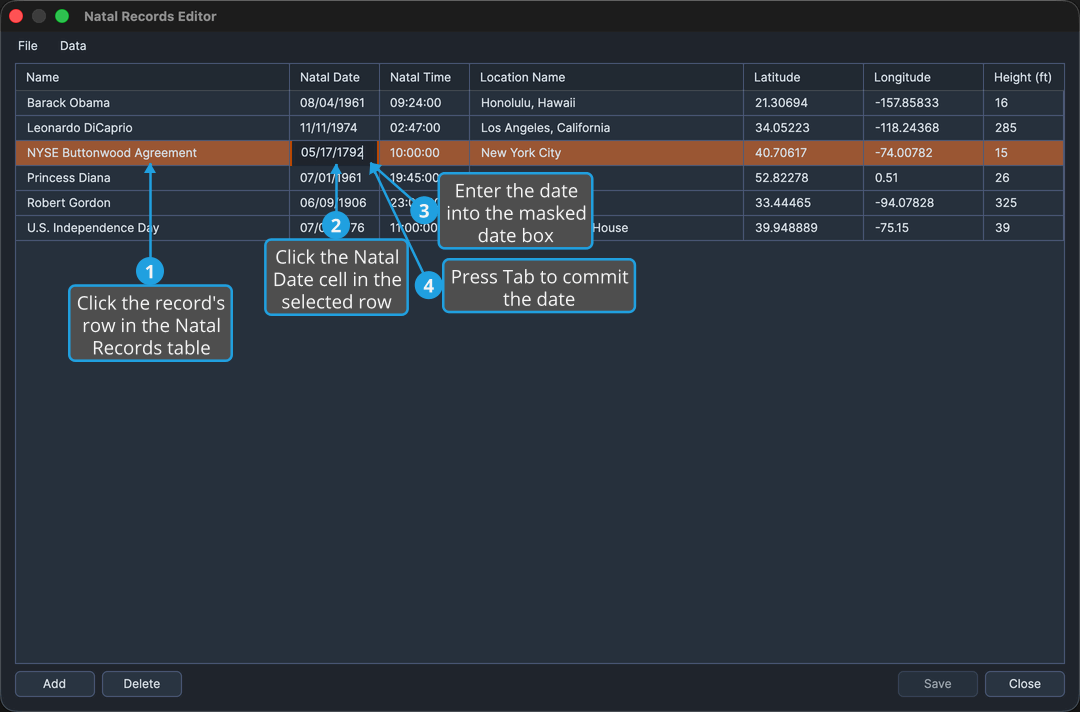1080x712 pixels.
Task: Click latitude 39.948889 cell
Action: [803, 228]
